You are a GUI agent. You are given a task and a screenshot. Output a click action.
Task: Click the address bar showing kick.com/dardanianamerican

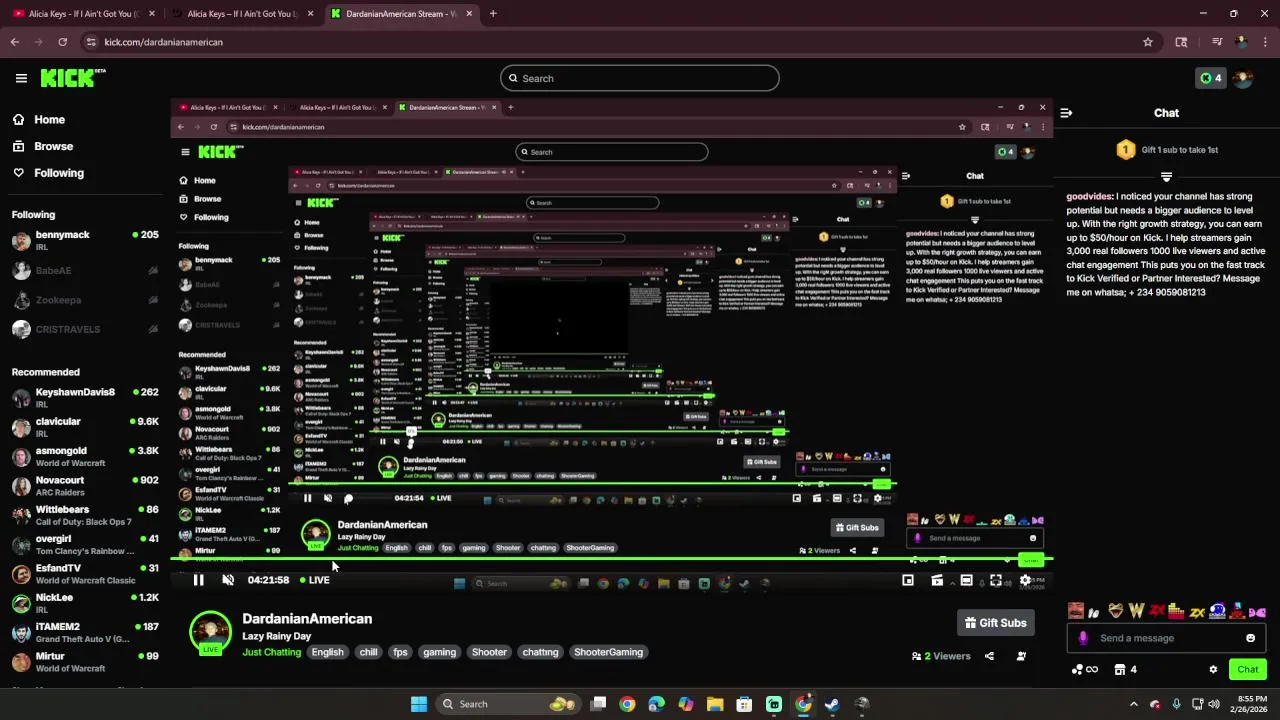click(x=620, y=42)
